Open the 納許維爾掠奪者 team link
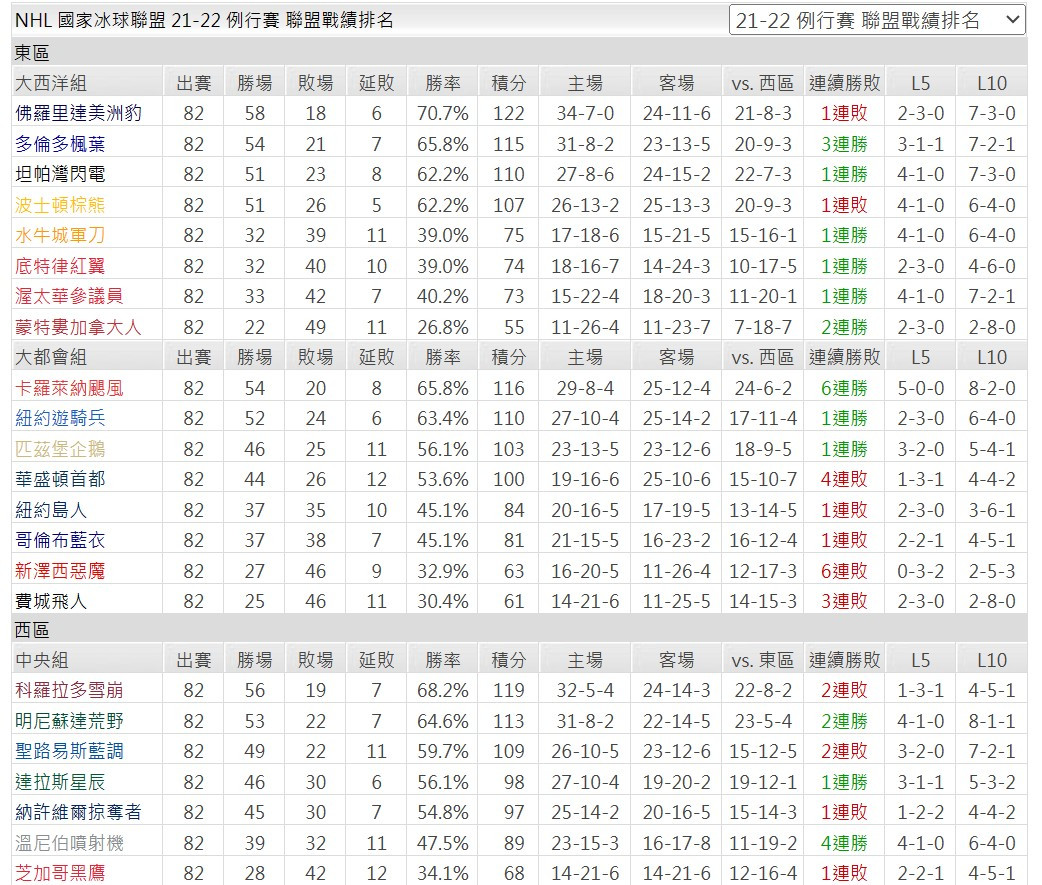 click(78, 812)
